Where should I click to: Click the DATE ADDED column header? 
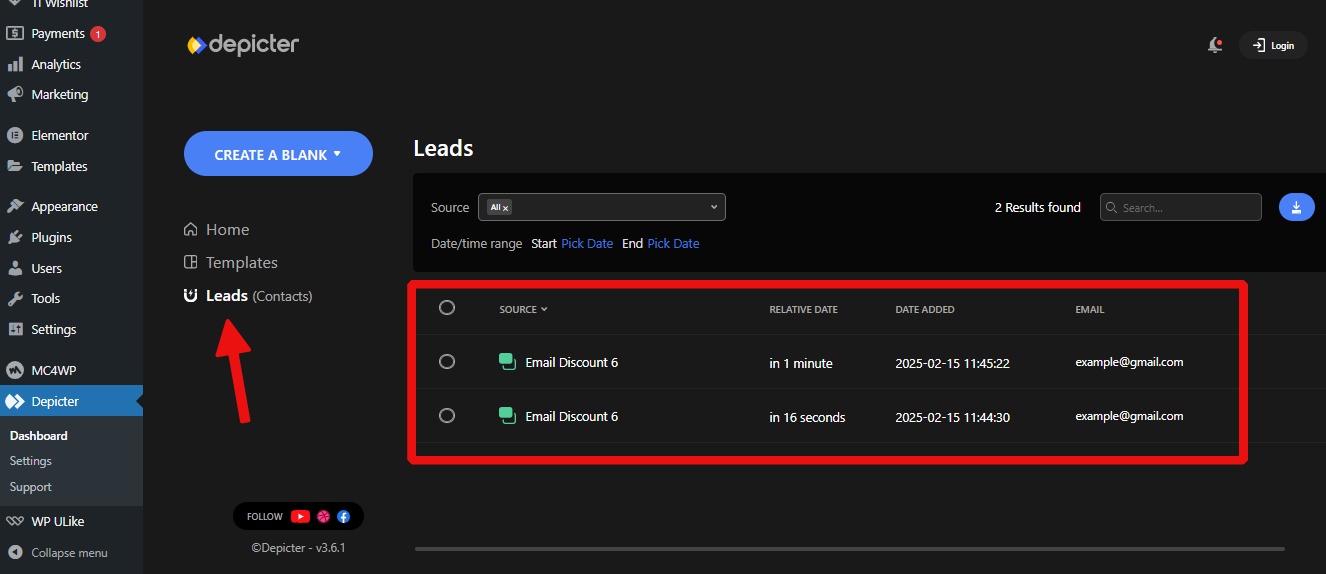[925, 309]
